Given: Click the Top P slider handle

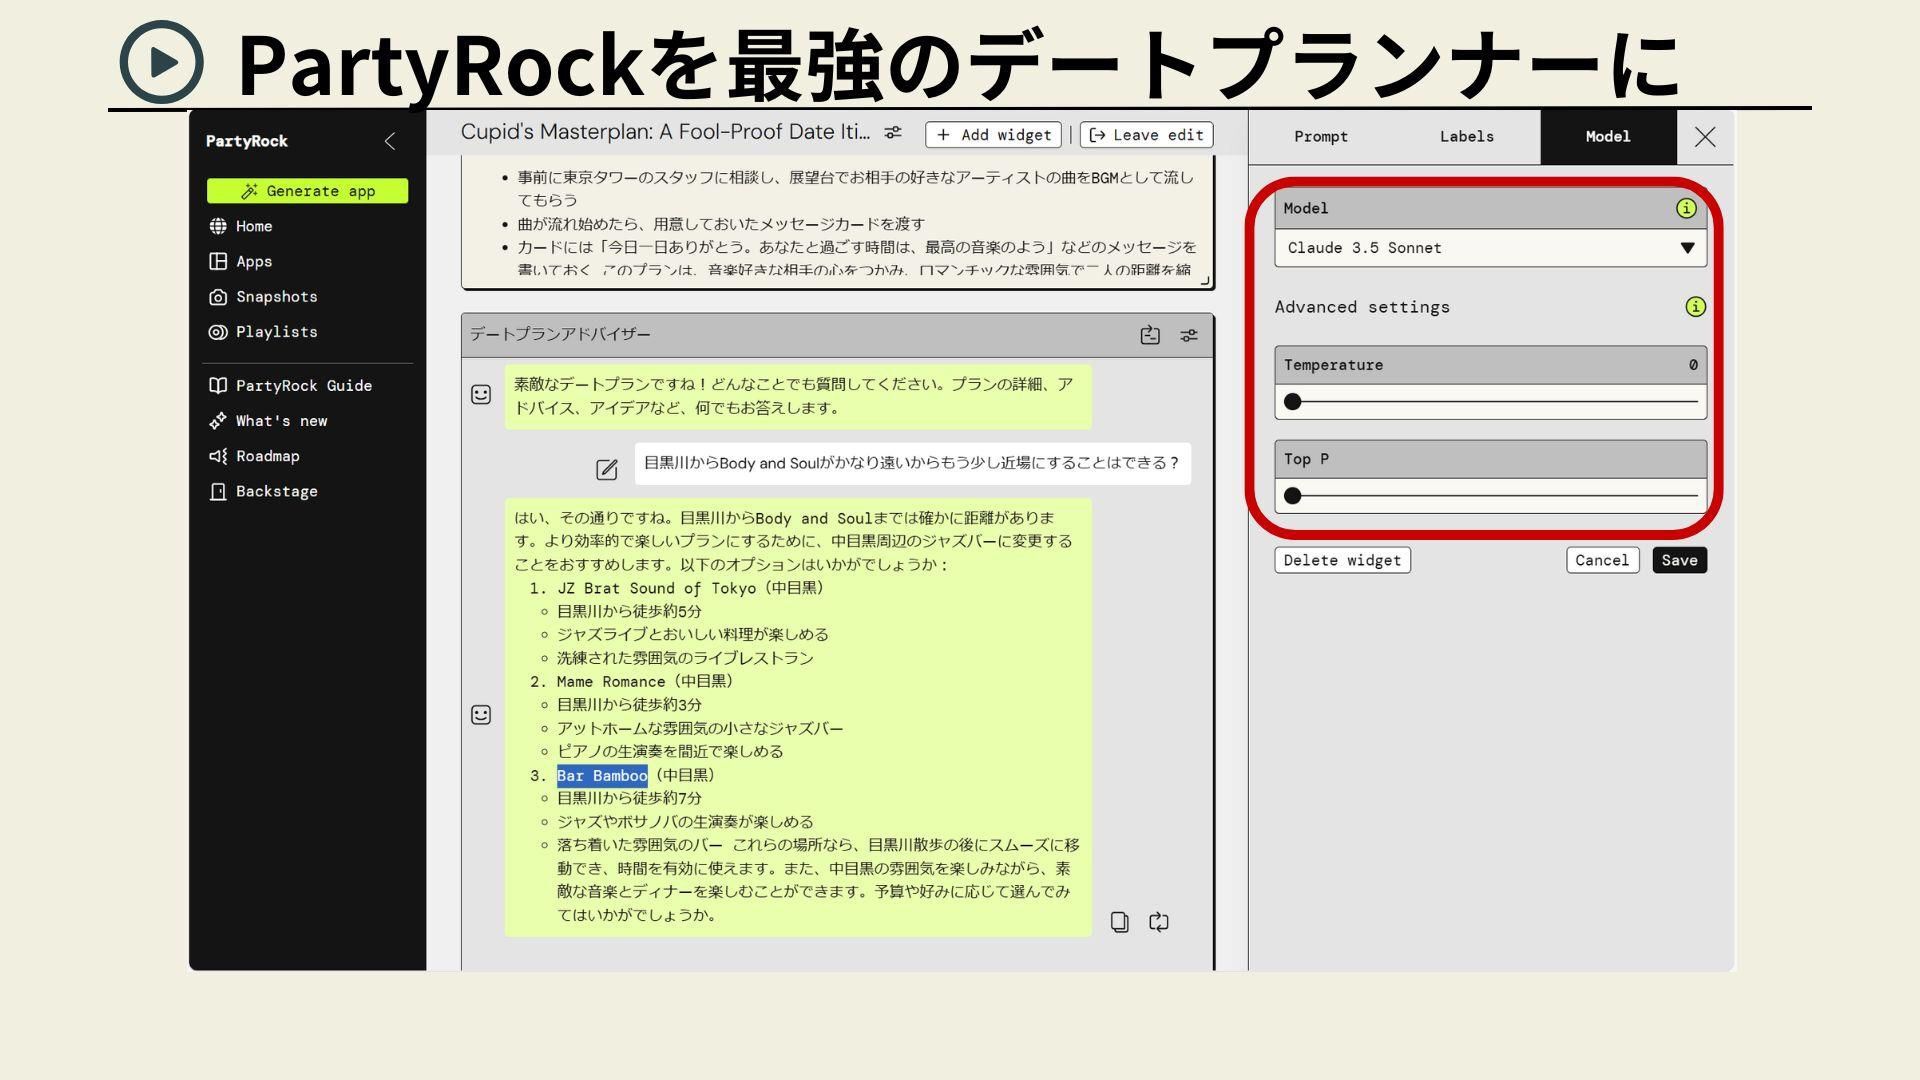Looking at the screenshot, I should pyautogui.click(x=1293, y=496).
